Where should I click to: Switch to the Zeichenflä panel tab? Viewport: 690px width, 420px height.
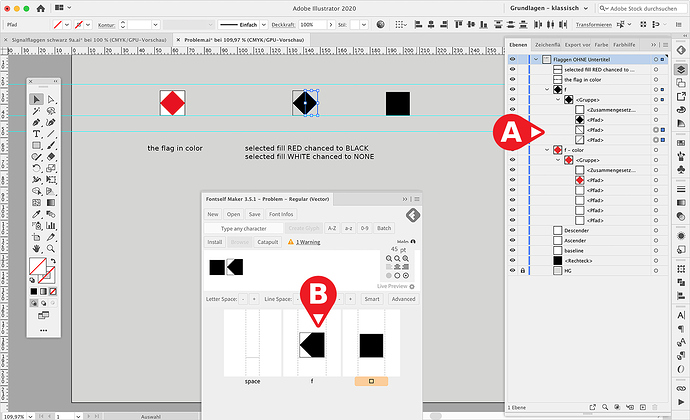(547, 44)
